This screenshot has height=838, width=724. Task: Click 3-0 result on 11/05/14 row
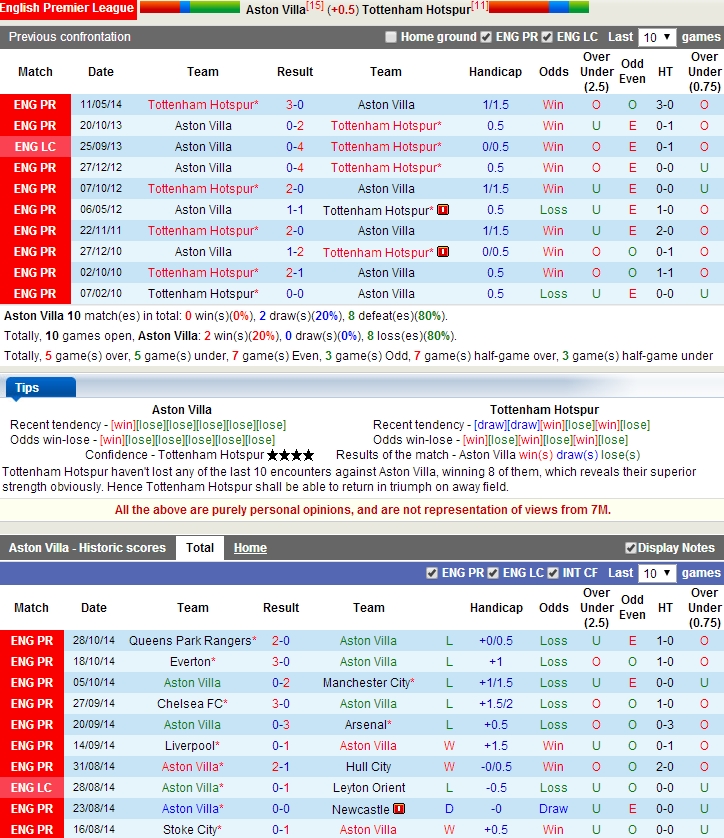point(294,105)
